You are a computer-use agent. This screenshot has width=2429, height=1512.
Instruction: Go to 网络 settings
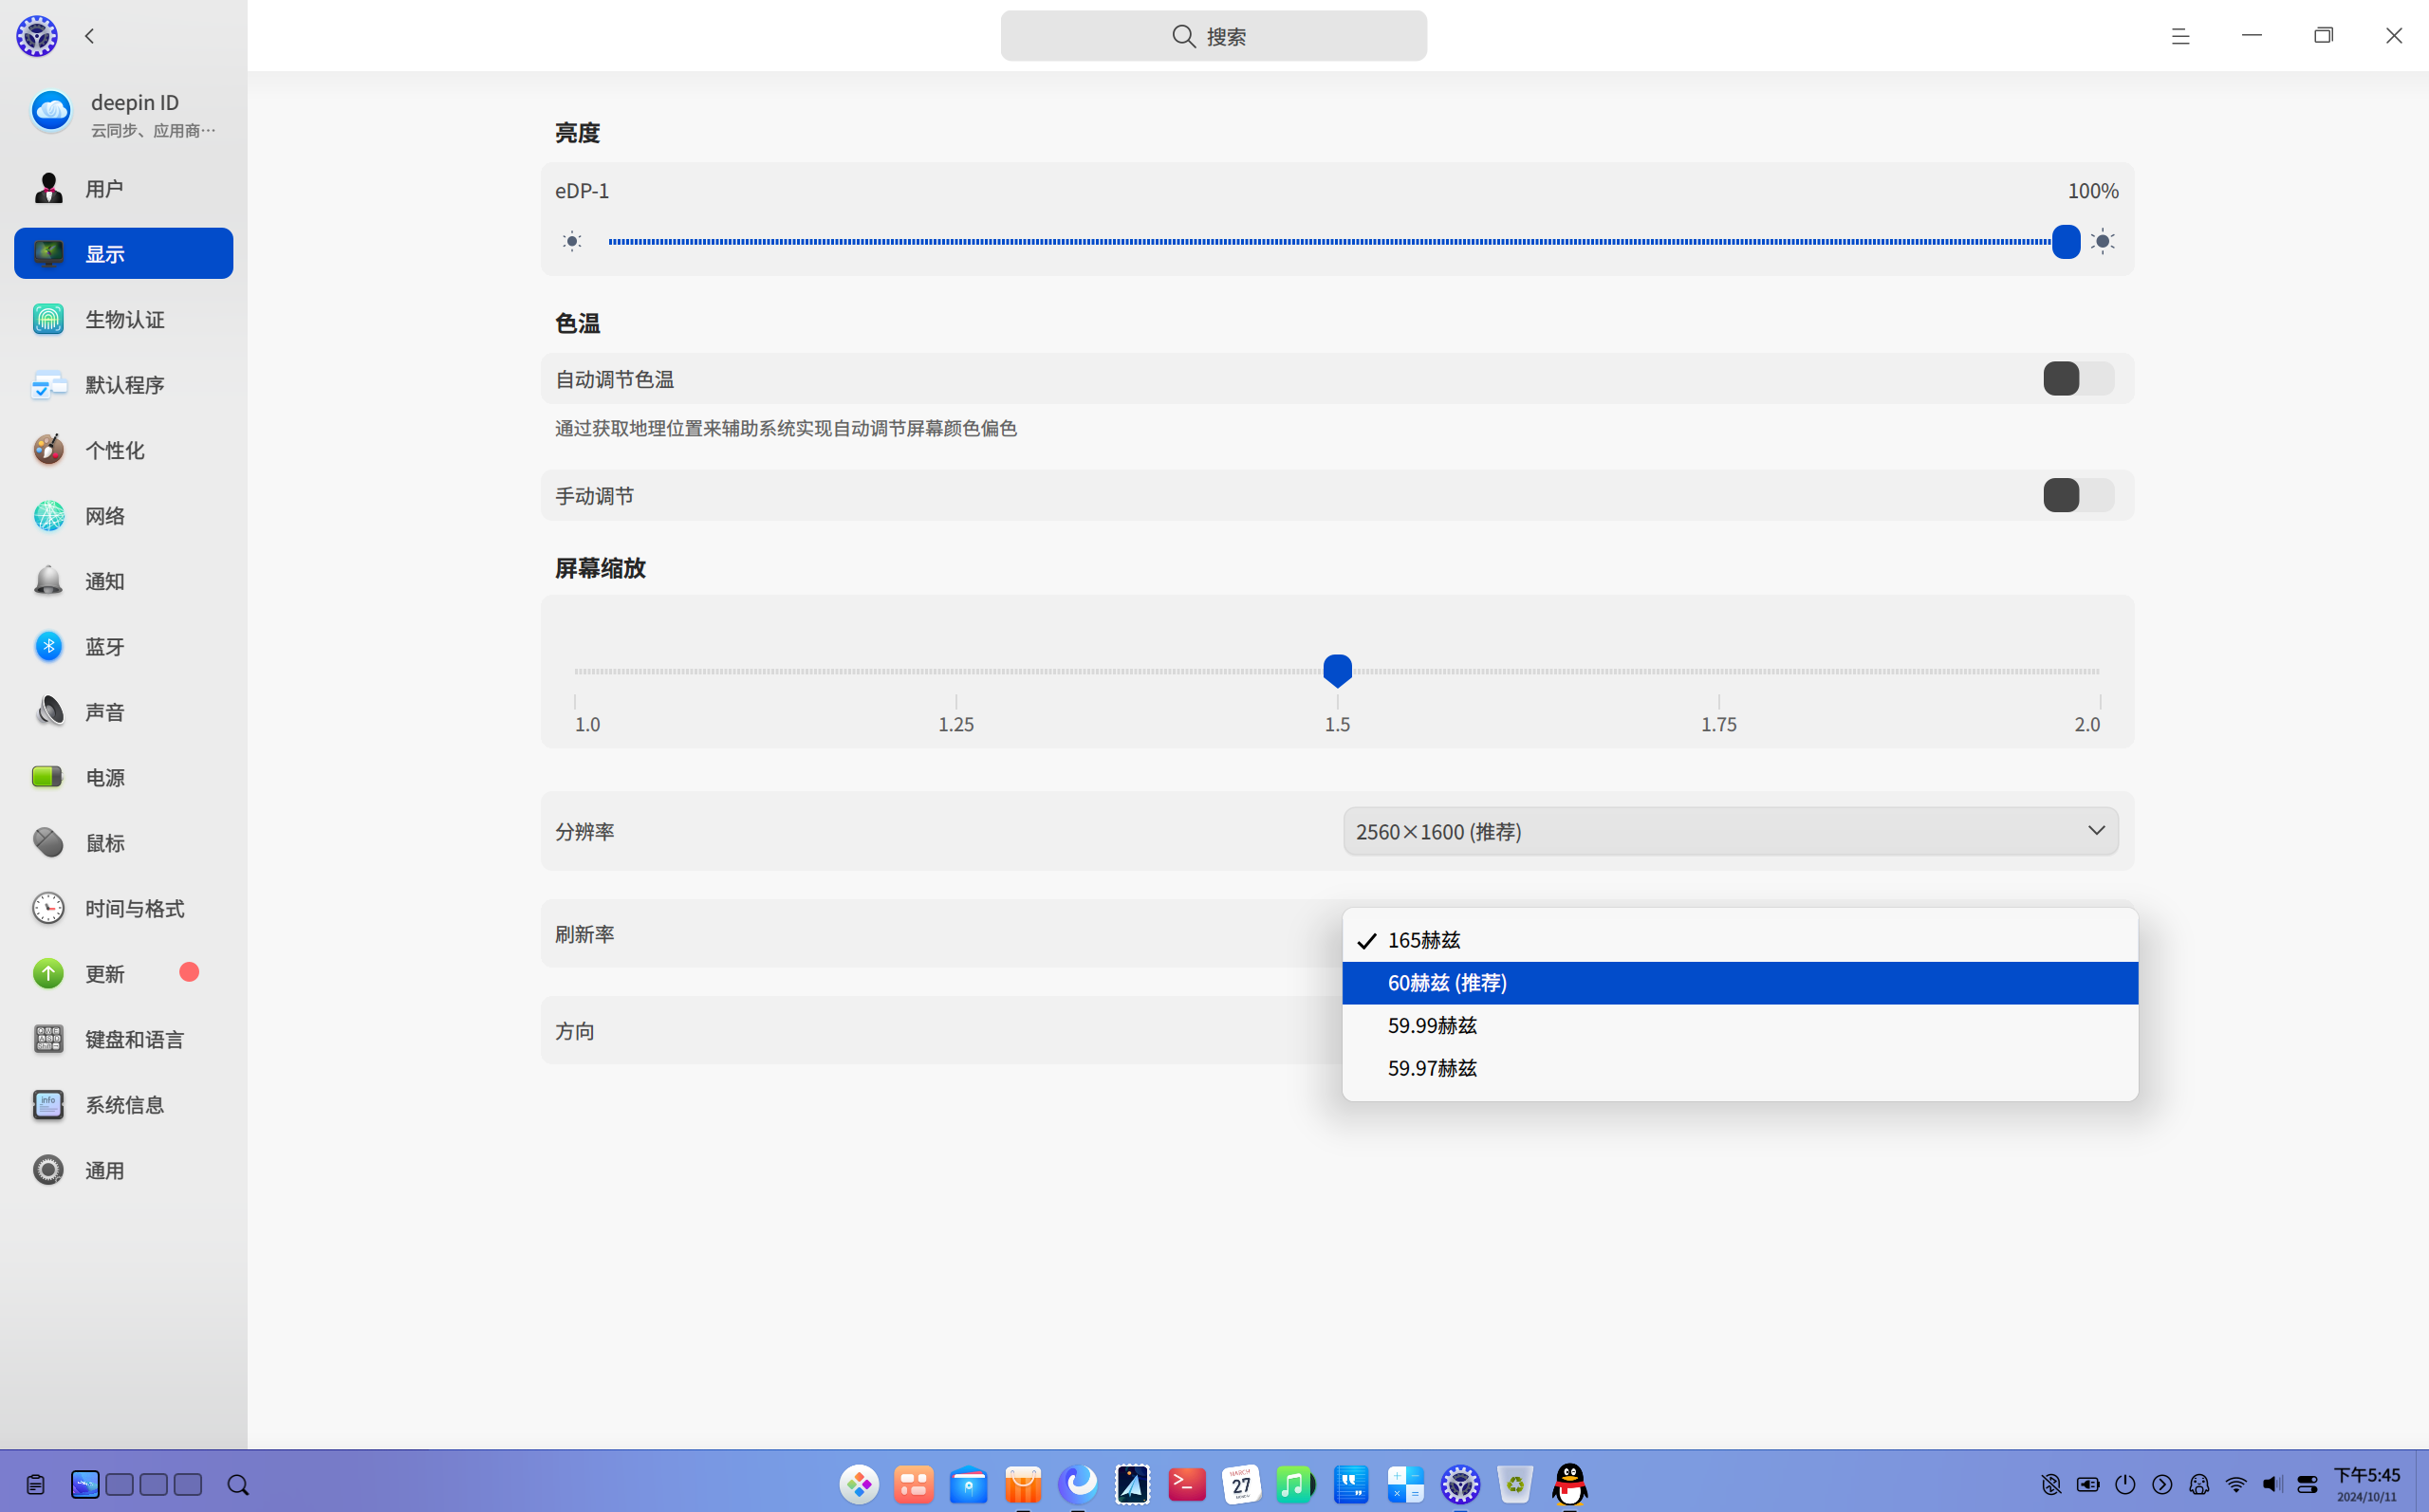click(x=123, y=516)
